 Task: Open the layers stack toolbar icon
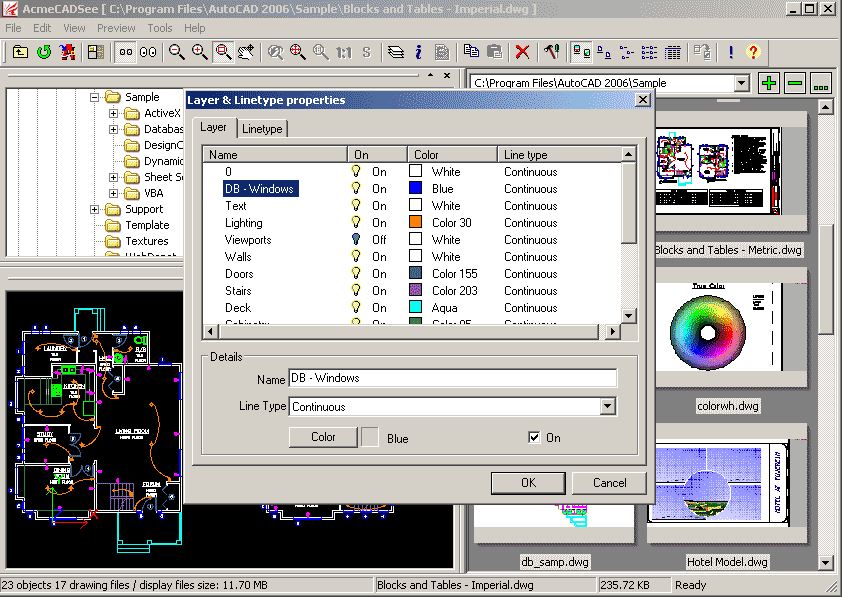point(396,52)
